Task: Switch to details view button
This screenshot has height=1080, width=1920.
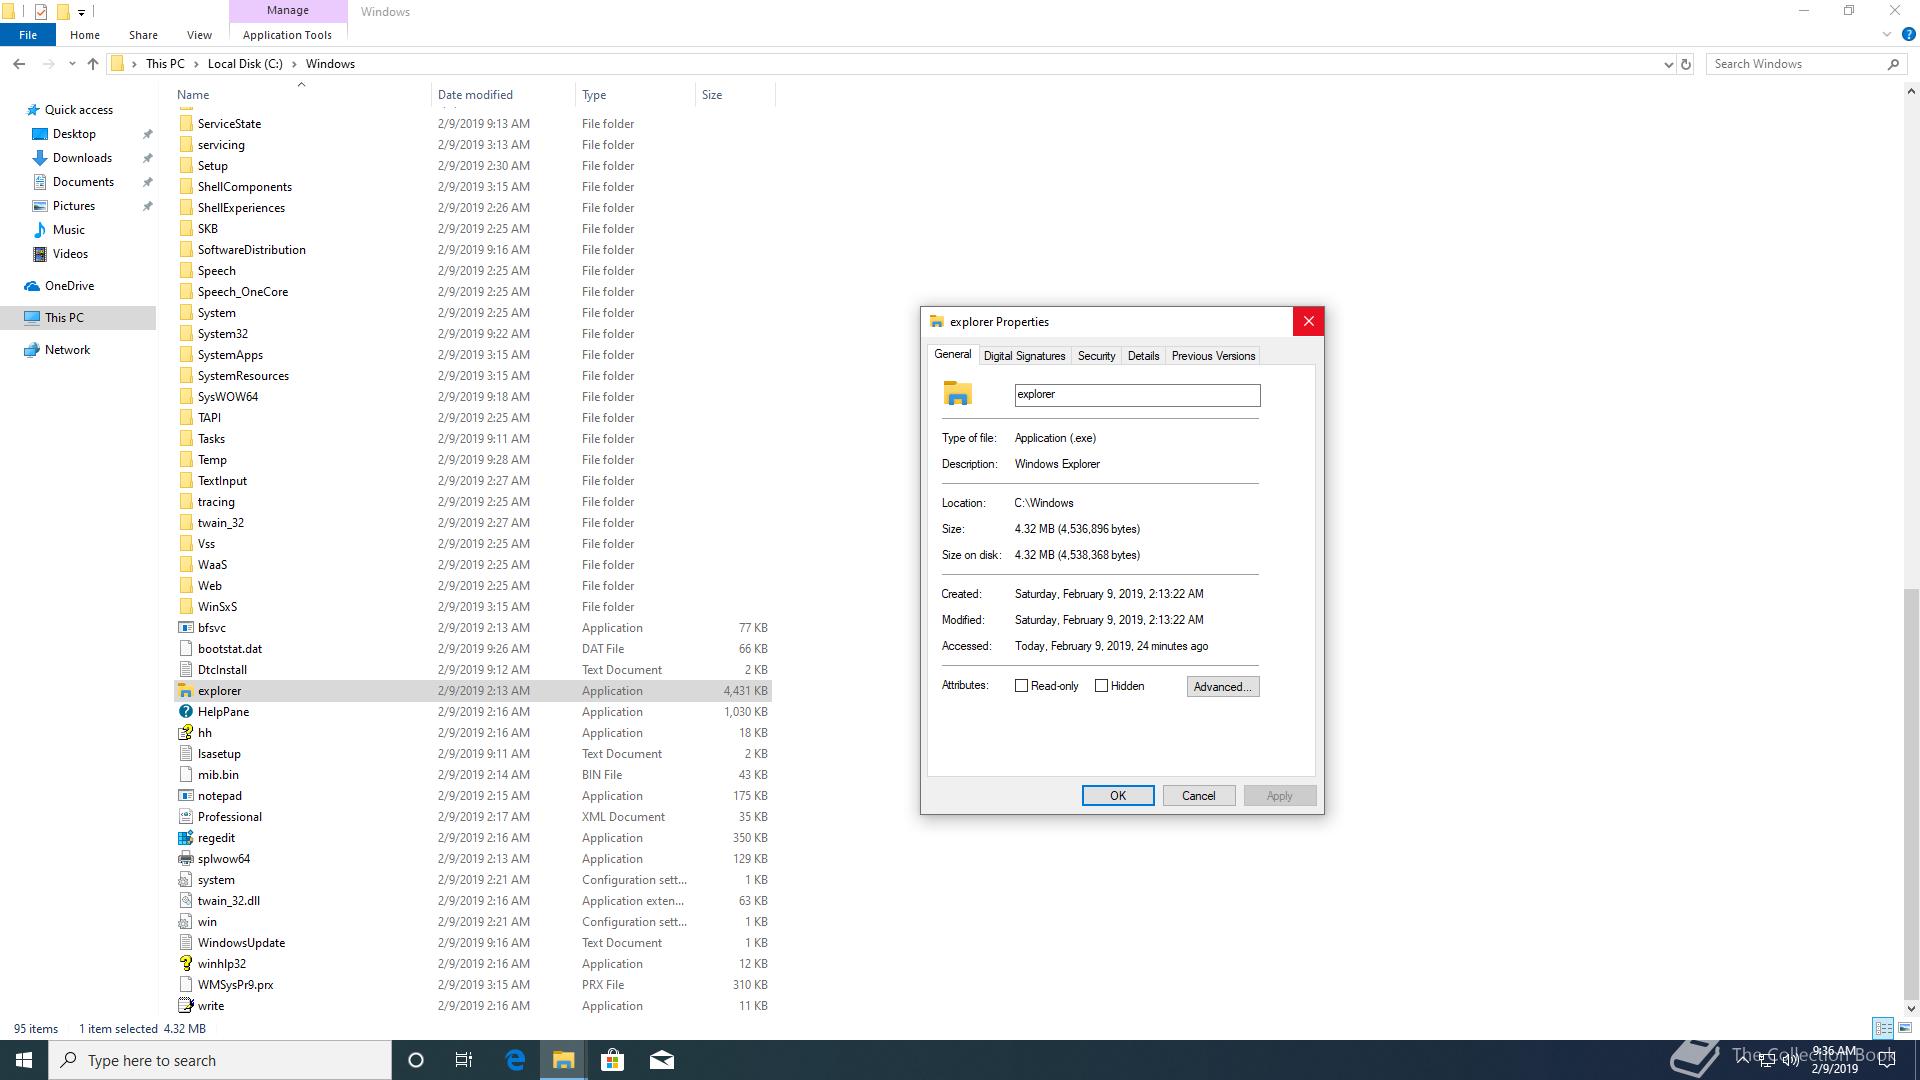Action: coord(1883,1028)
